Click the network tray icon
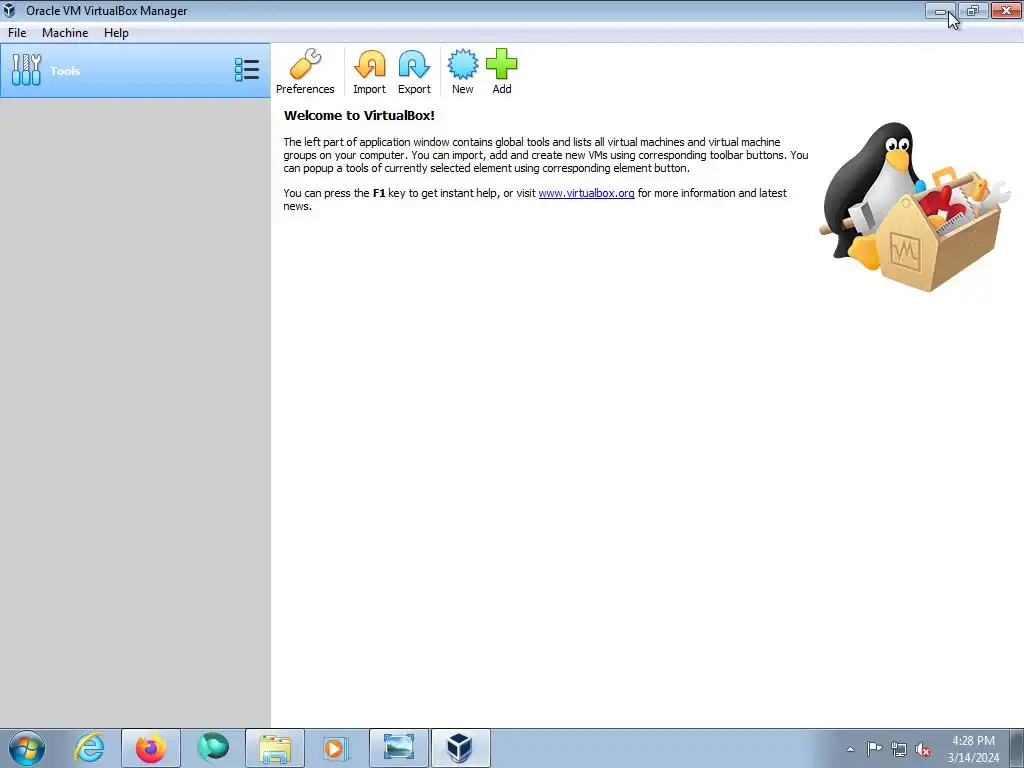Image resolution: width=1024 pixels, height=768 pixels. coord(899,749)
